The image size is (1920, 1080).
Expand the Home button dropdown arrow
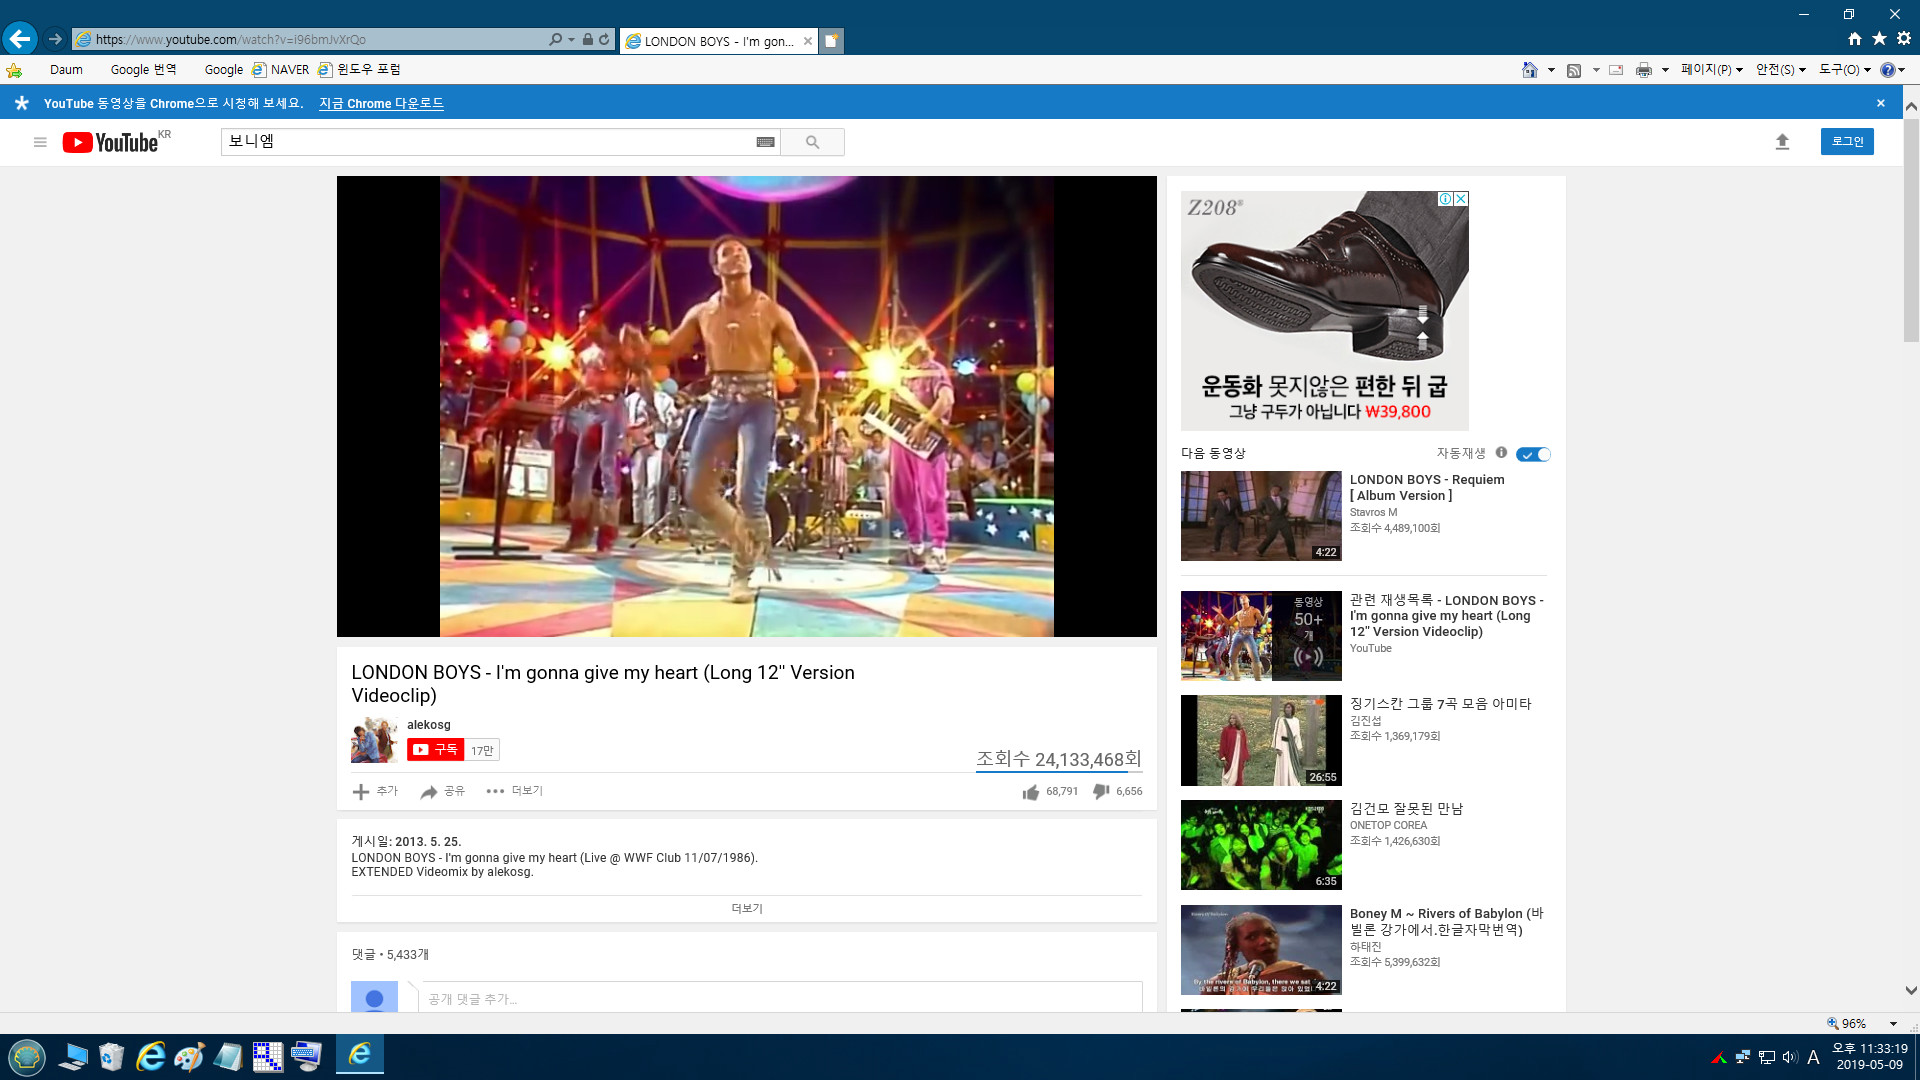[x=1551, y=70]
